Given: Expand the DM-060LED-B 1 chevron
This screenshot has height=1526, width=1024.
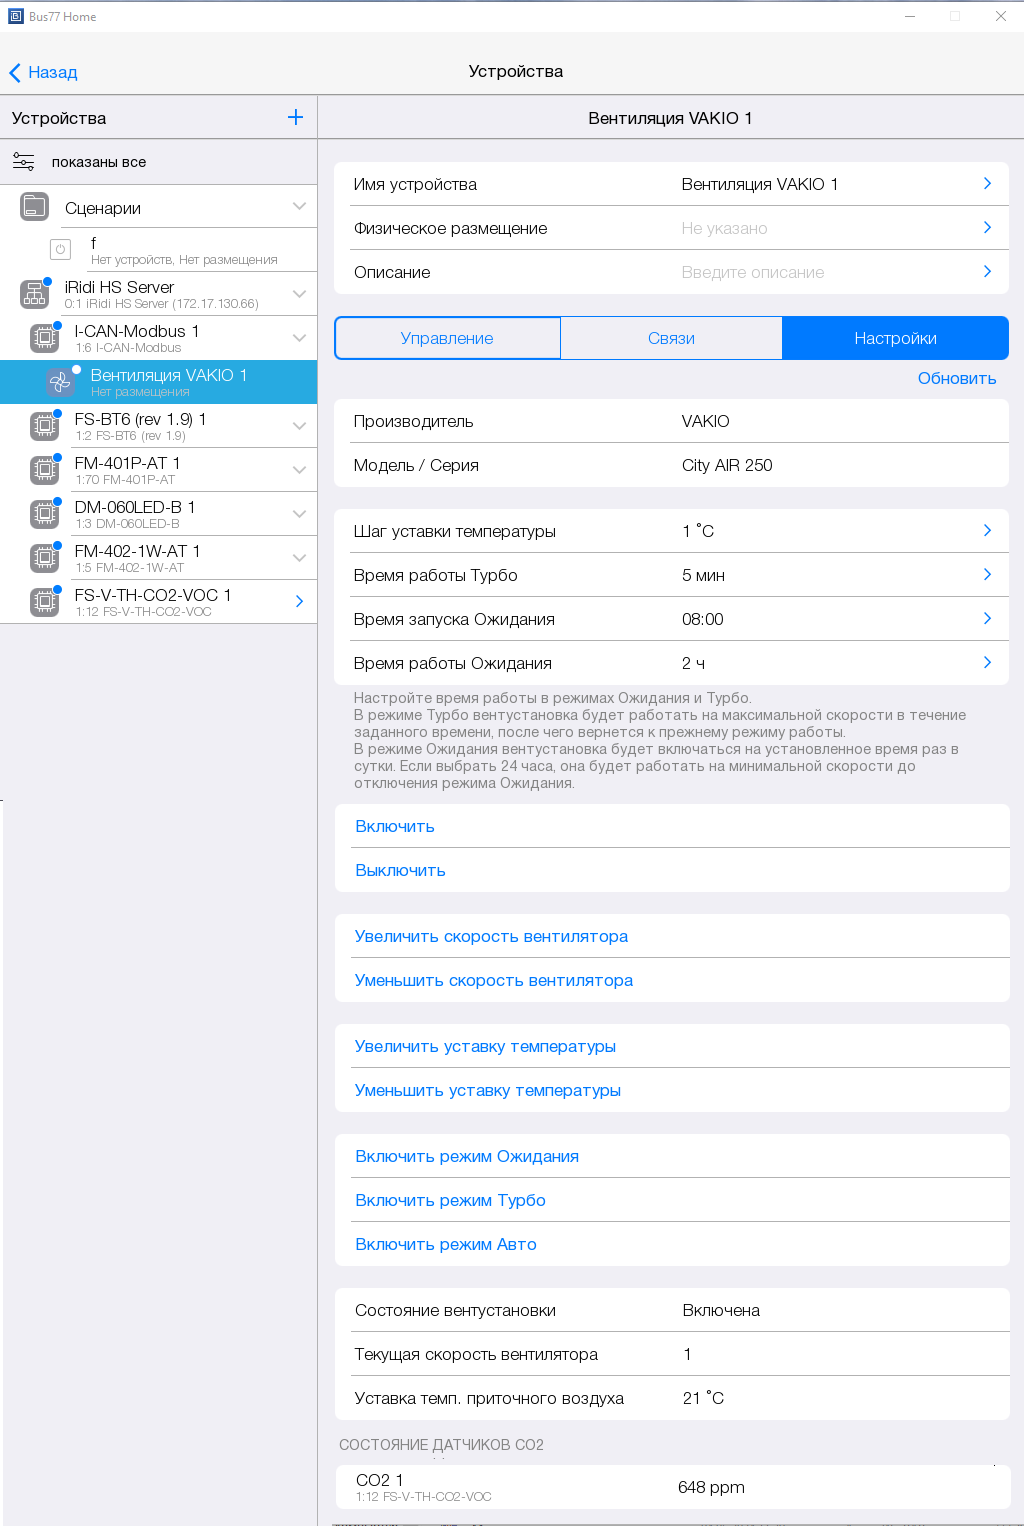Looking at the screenshot, I should pos(299,514).
